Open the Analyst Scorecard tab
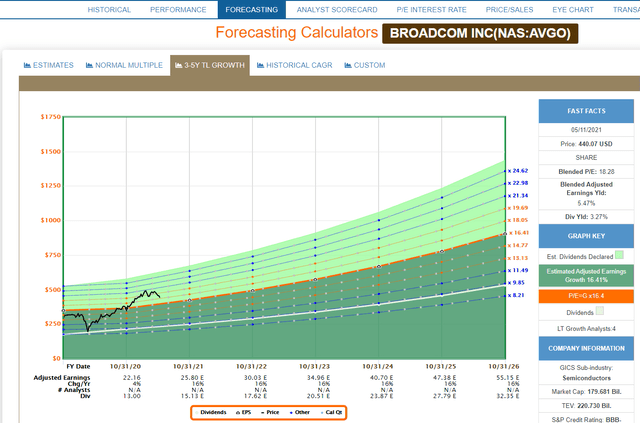 pyautogui.click(x=338, y=9)
